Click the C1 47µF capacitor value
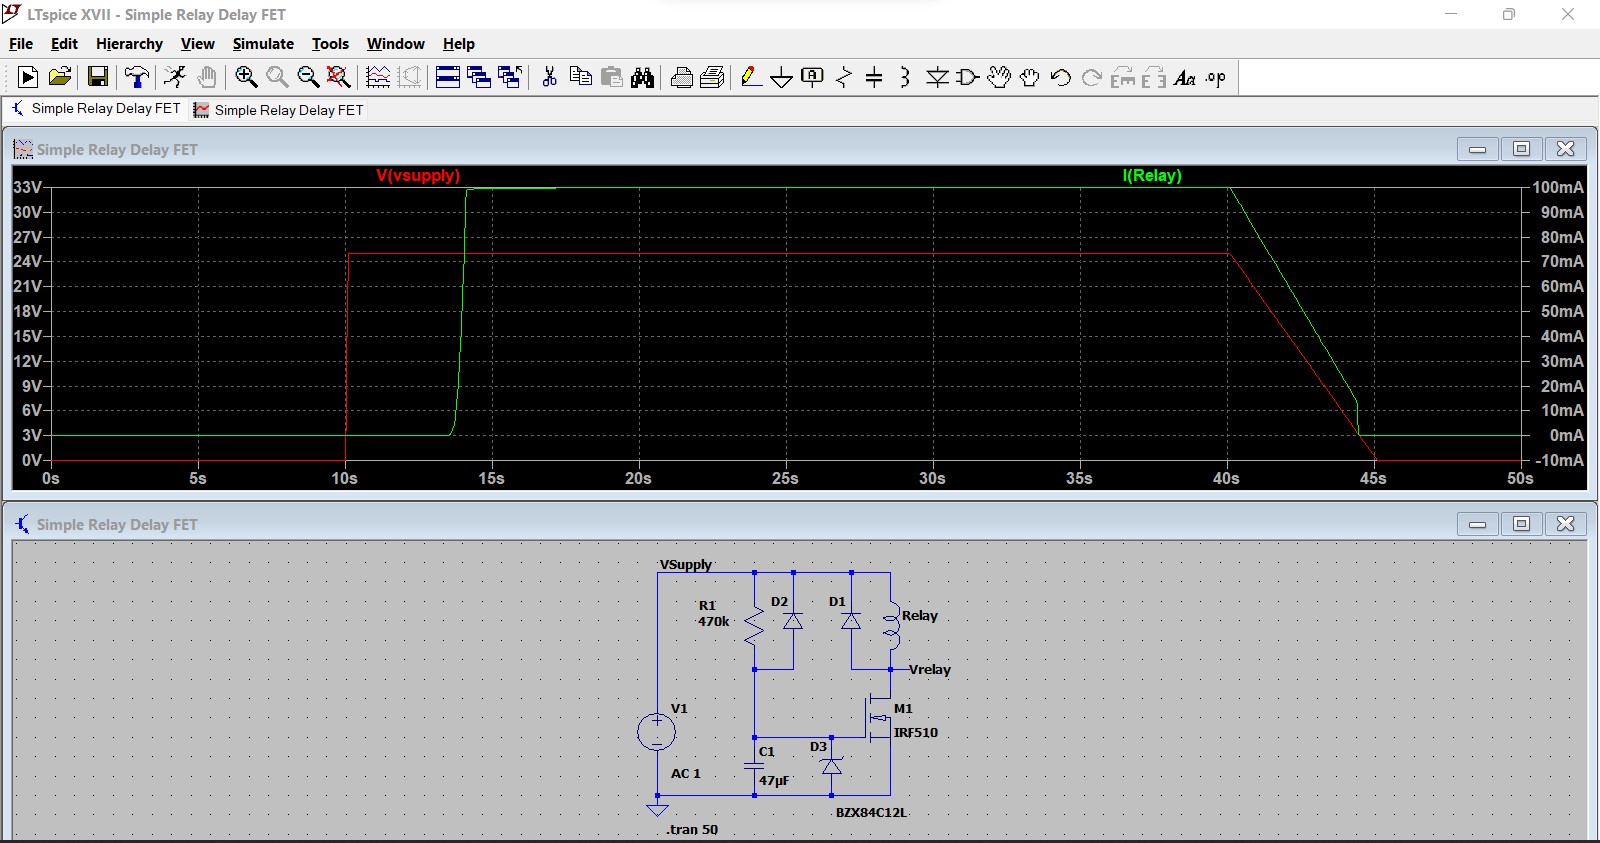 (x=774, y=780)
